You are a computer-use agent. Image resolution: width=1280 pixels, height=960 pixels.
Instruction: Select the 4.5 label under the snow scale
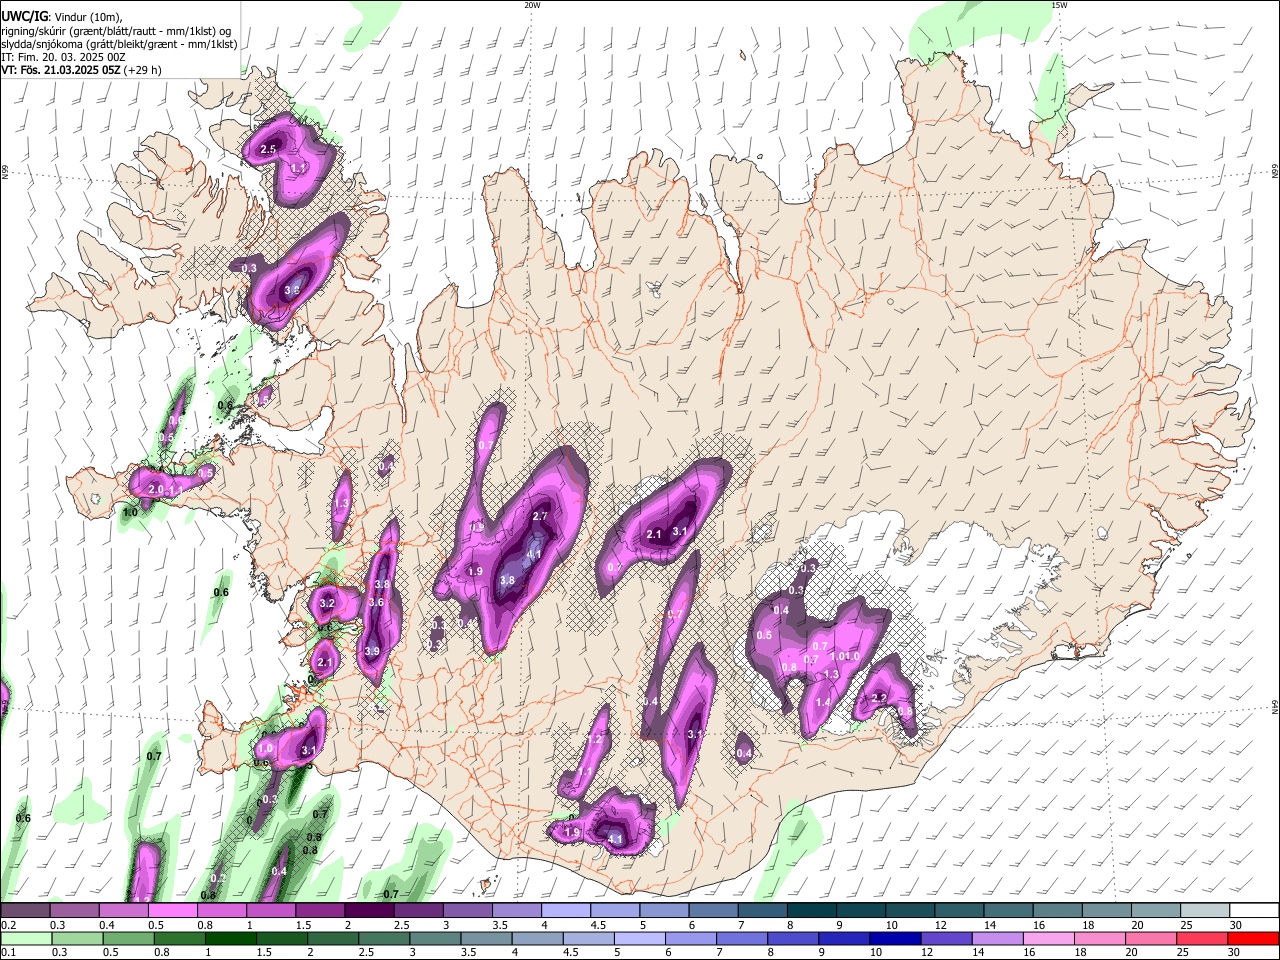coord(598,925)
